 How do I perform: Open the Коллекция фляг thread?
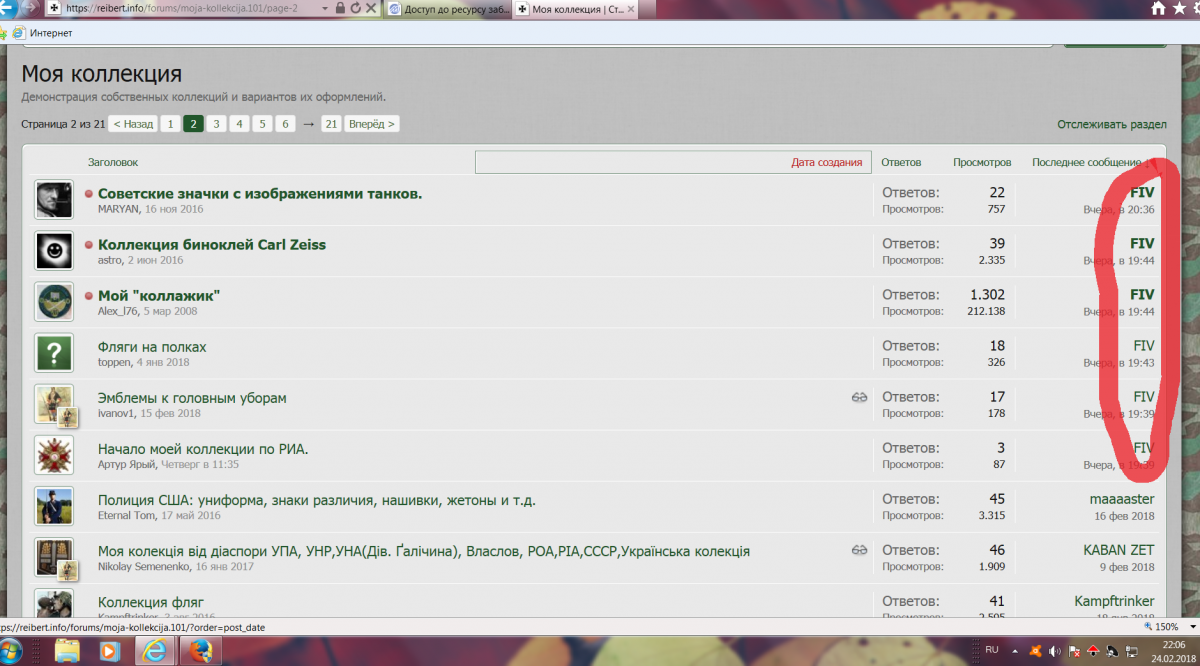(x=151, y=602)
